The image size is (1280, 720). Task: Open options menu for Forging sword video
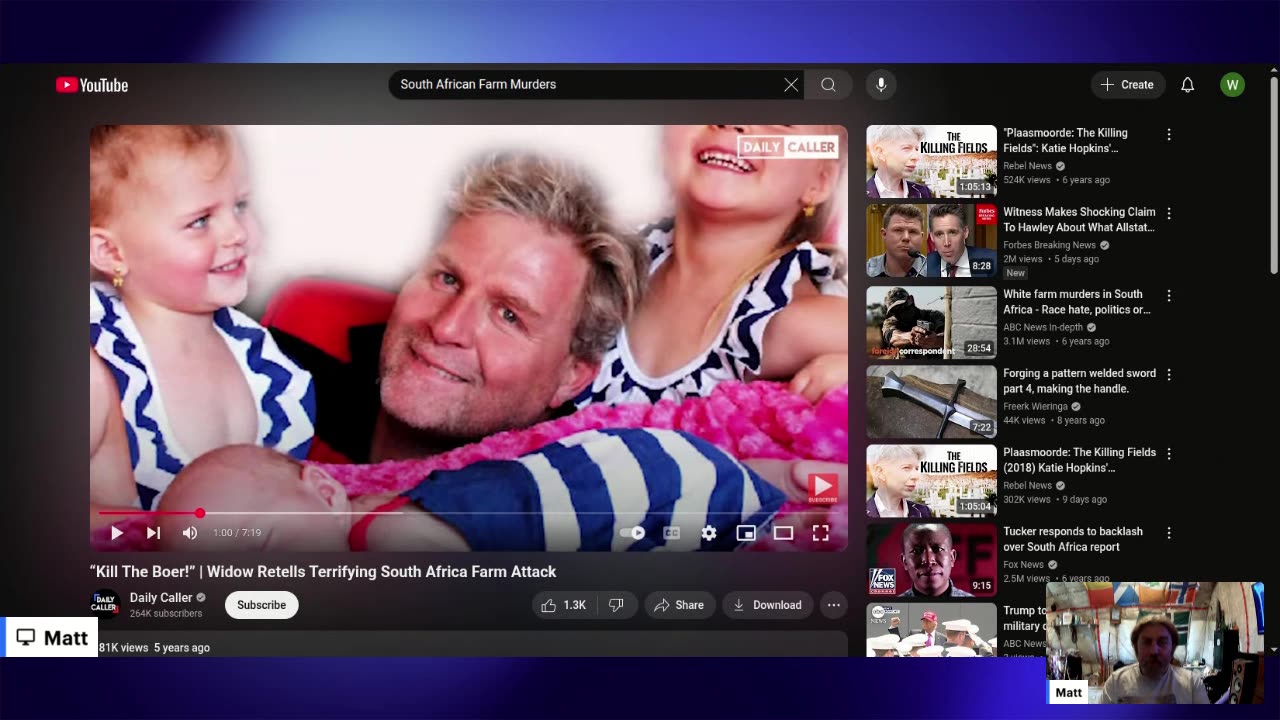click(1168, 374)
